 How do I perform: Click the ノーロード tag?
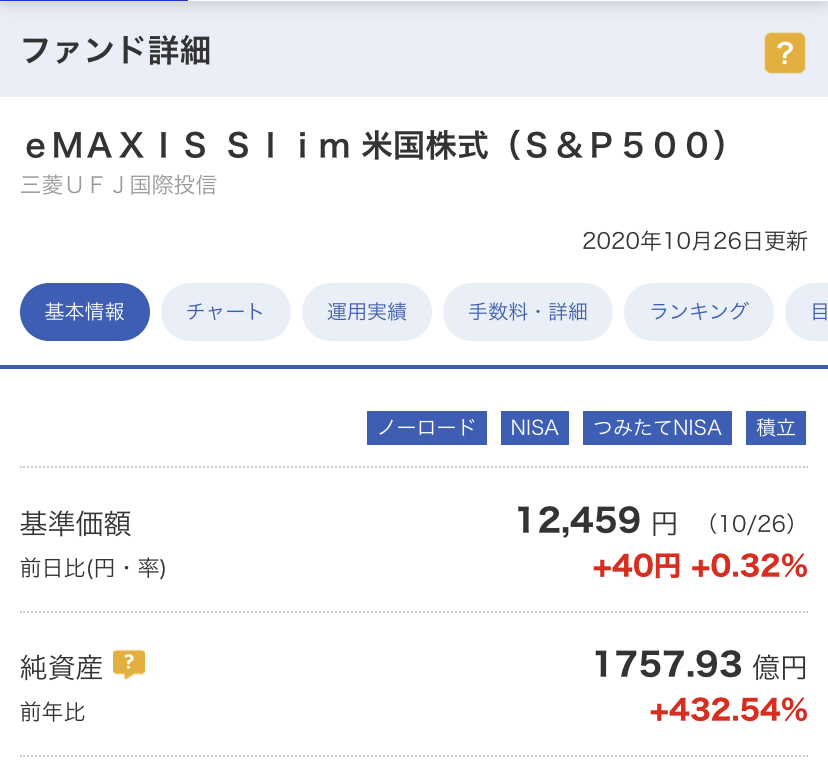[x=427, y=428]
